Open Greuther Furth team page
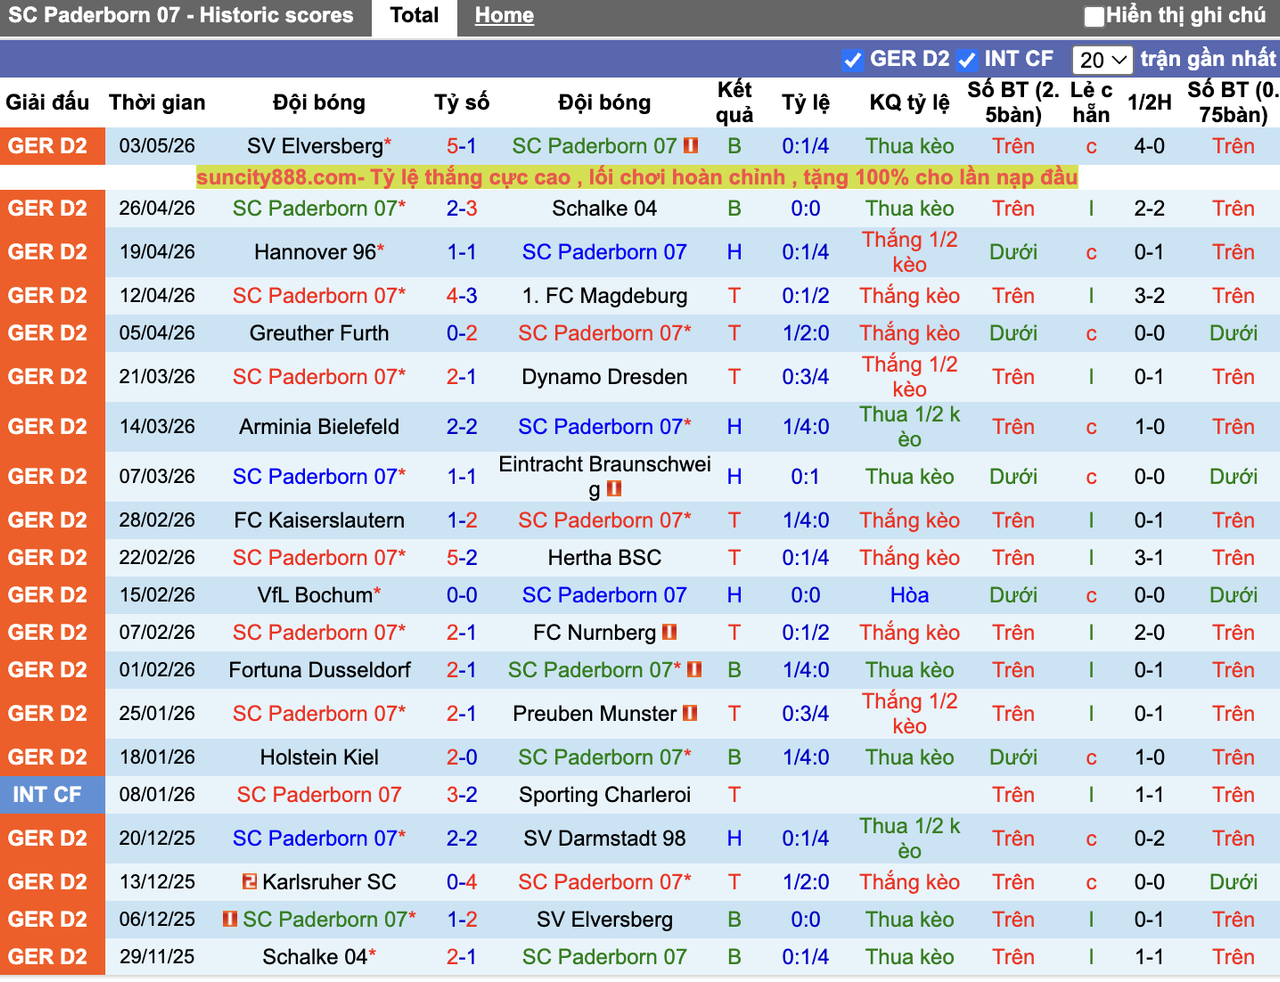This screenshot has width=1280, height=982. coord(319,333)
